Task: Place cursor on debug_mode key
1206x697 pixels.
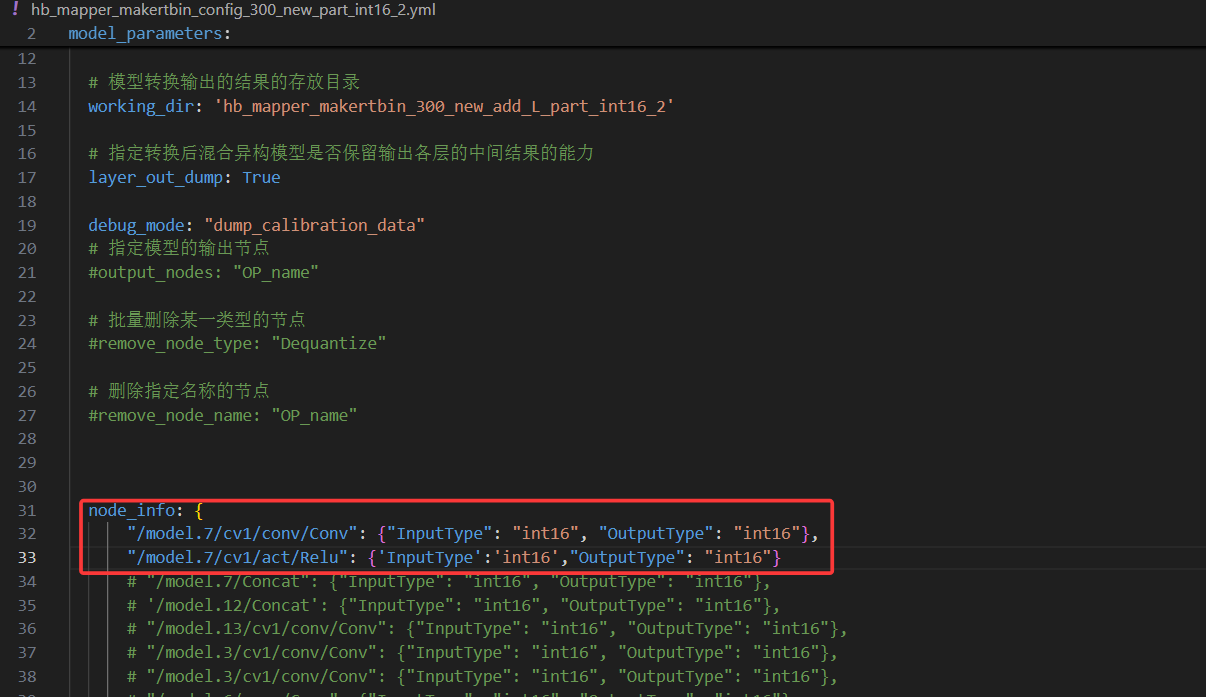Action: point(136,225)
